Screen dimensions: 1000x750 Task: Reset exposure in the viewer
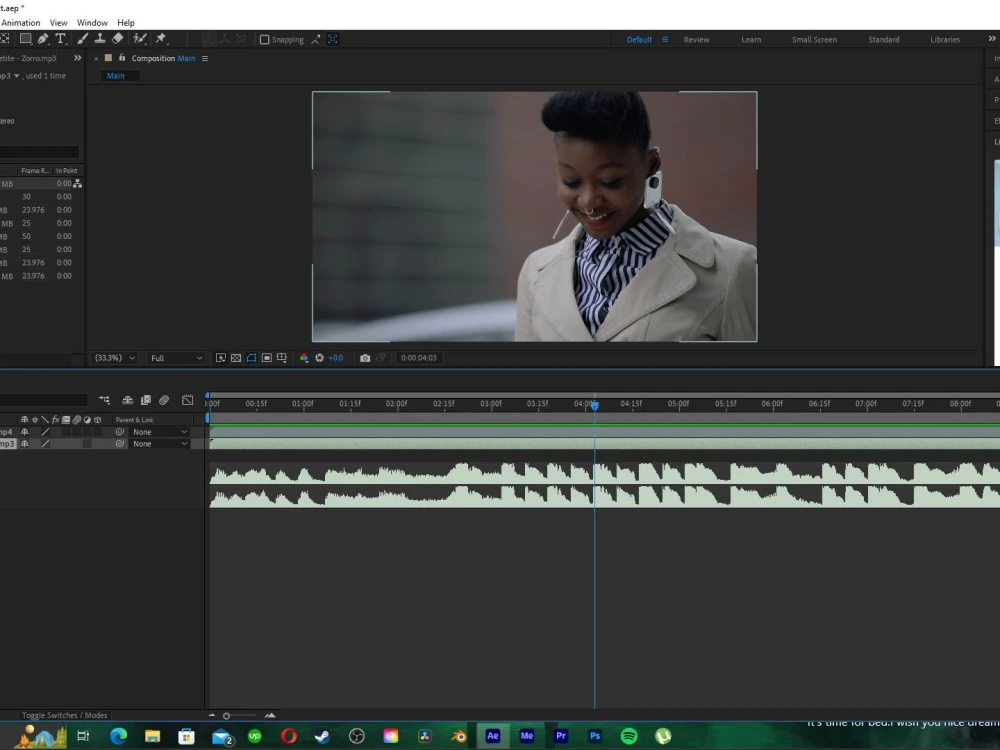point(320,358)
